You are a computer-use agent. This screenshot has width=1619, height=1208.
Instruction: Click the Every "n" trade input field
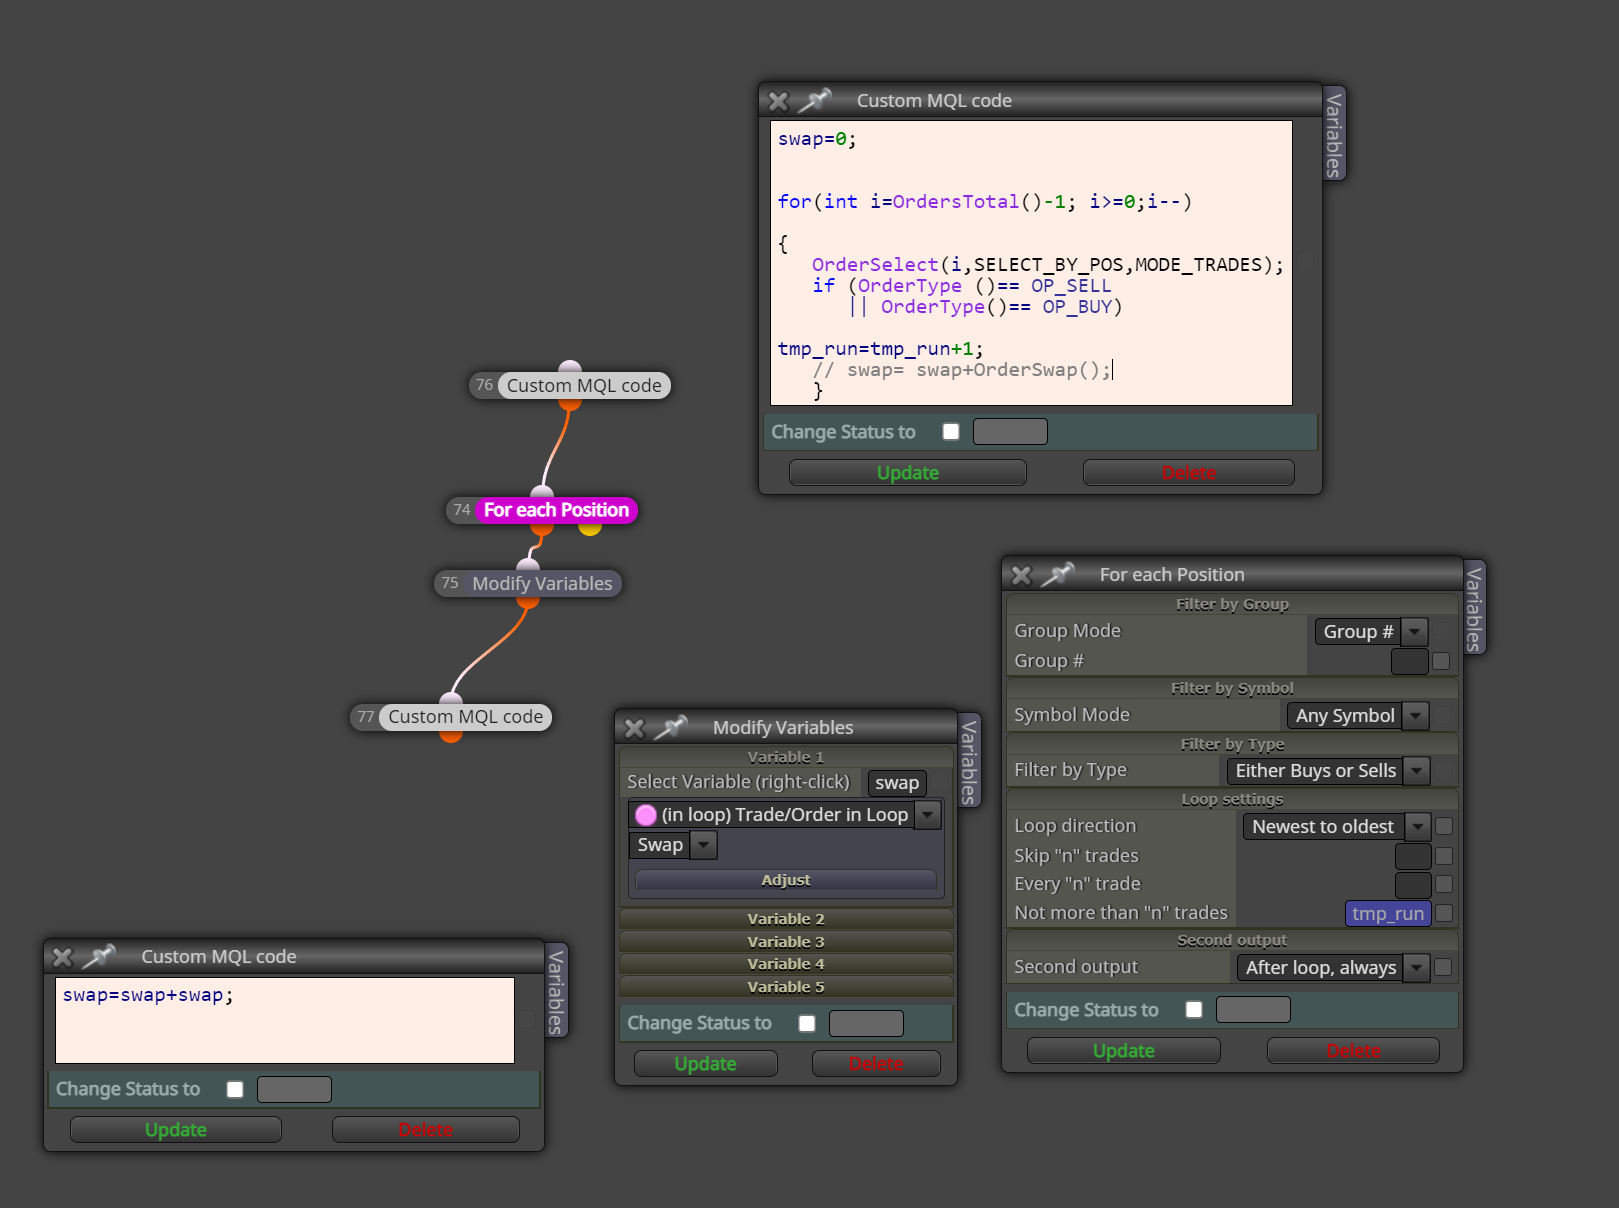point(1413,884)
